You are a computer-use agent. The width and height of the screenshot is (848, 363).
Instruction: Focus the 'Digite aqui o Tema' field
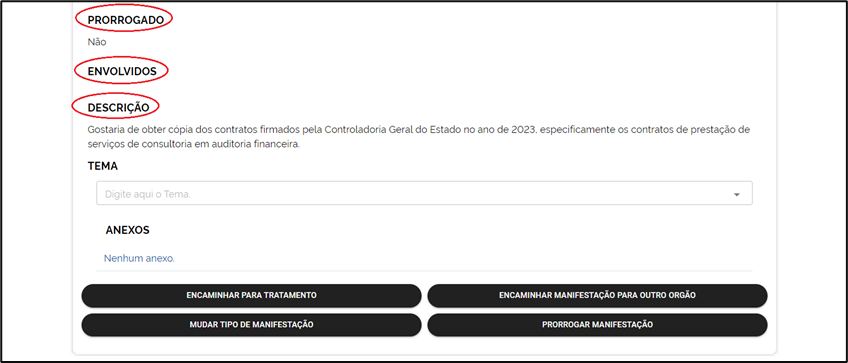point(424,193)
